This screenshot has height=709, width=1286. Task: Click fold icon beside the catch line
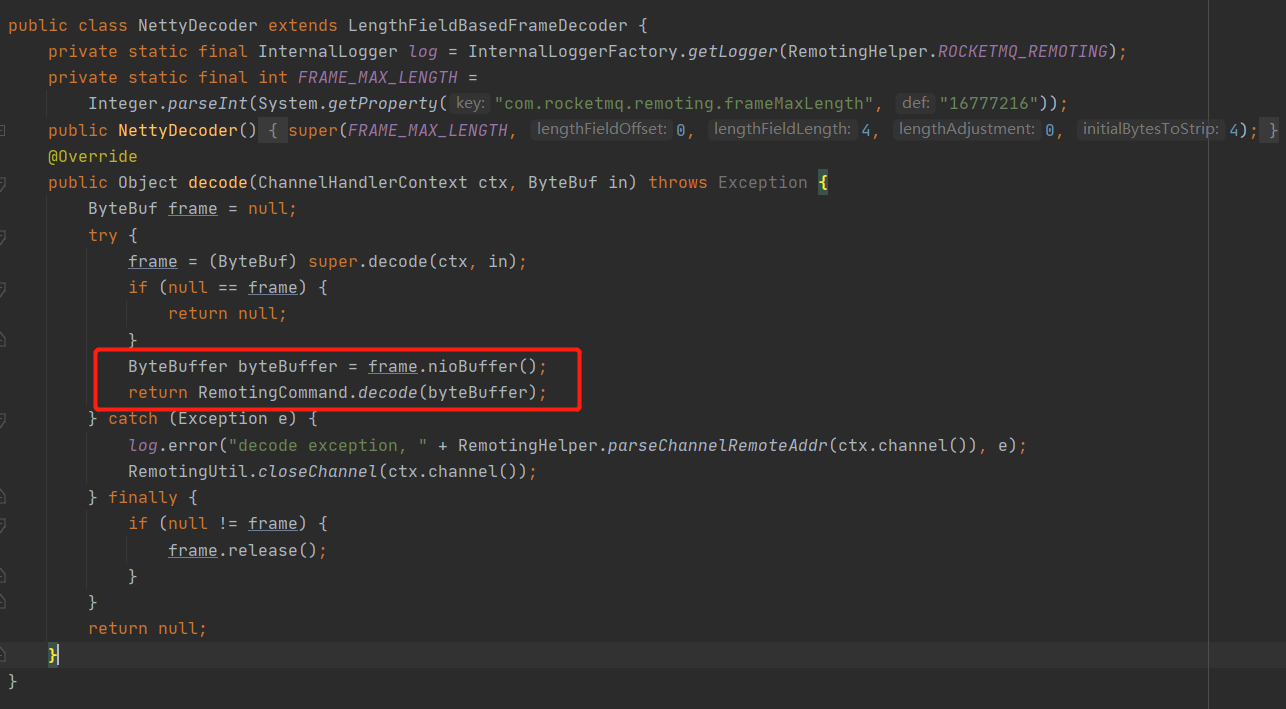click(3, 420)
